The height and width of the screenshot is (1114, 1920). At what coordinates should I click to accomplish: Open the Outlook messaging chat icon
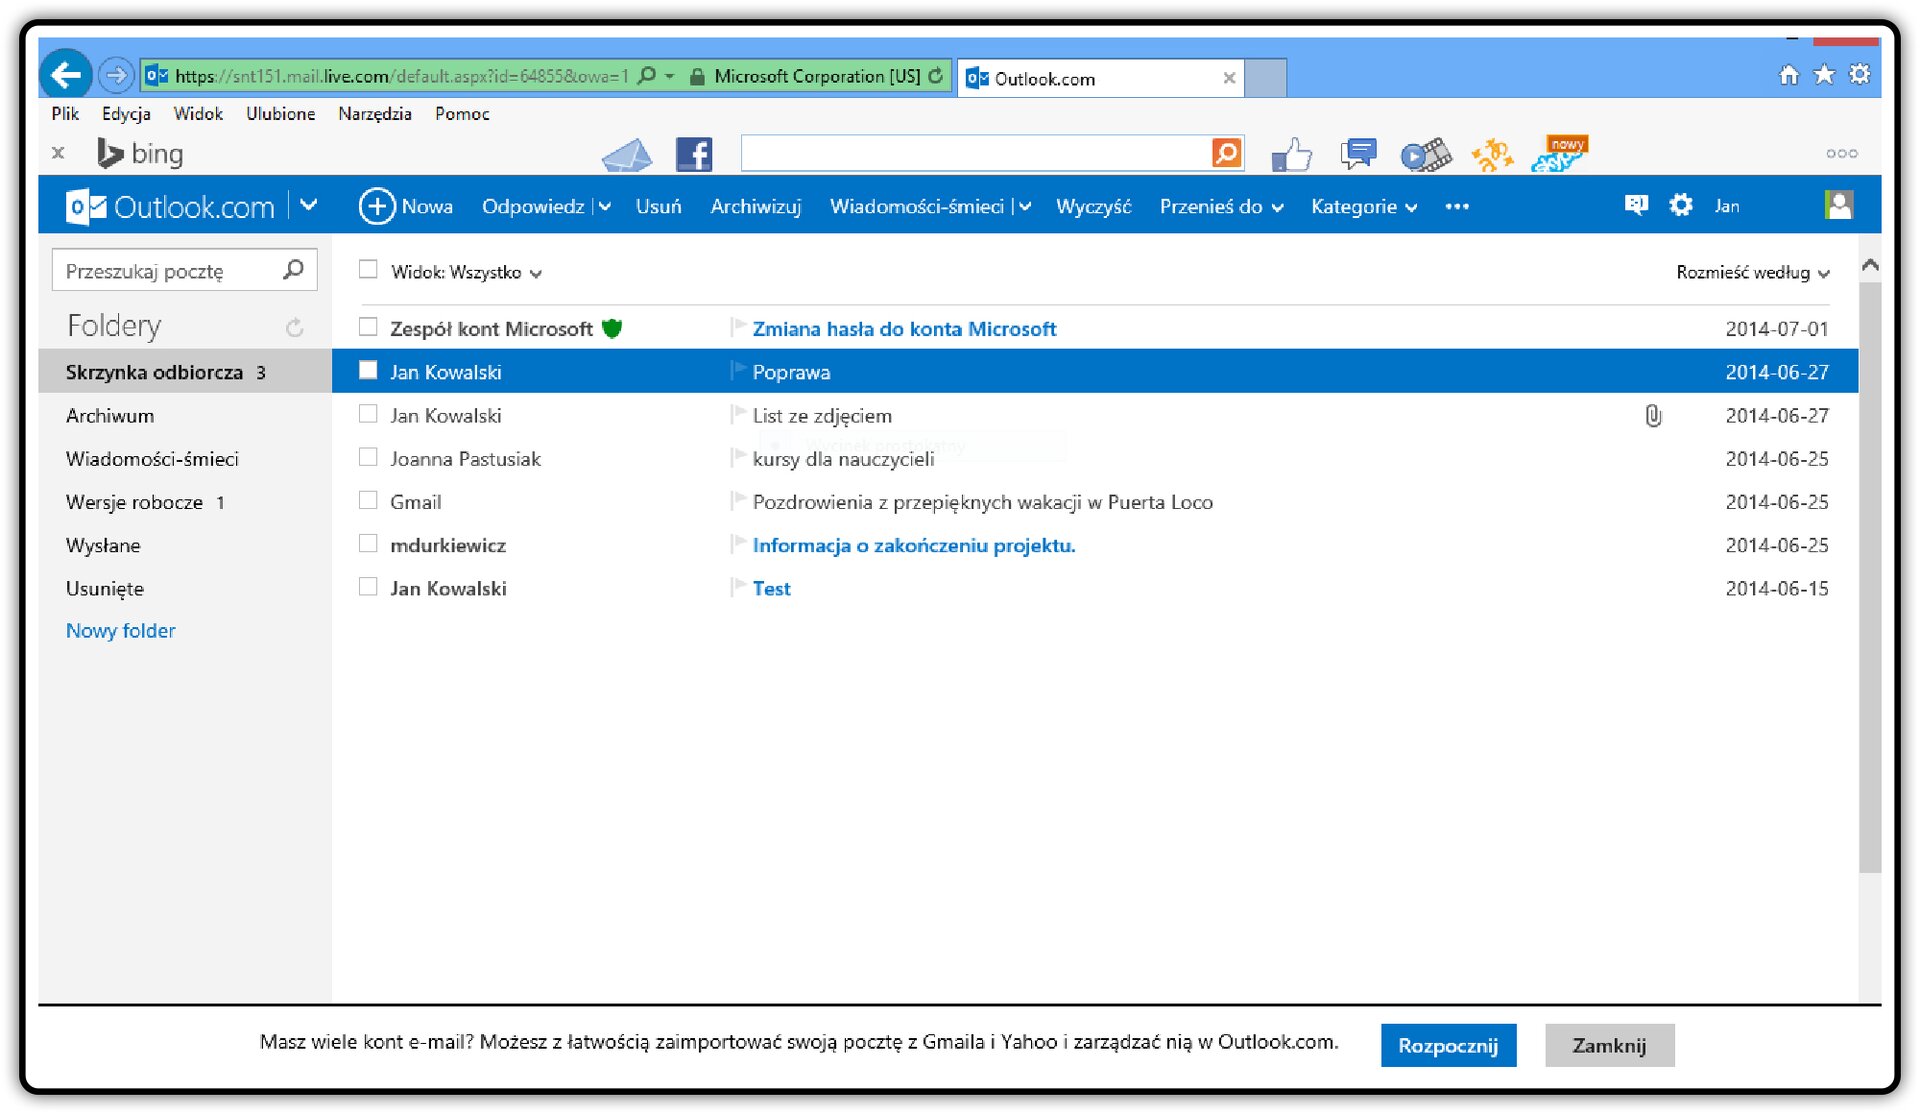1636,205
